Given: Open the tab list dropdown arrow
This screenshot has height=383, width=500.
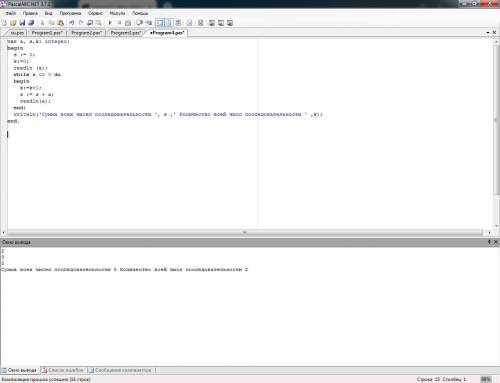Looking at the screenshot, I should pyautogui.click(x=488, y=33).
